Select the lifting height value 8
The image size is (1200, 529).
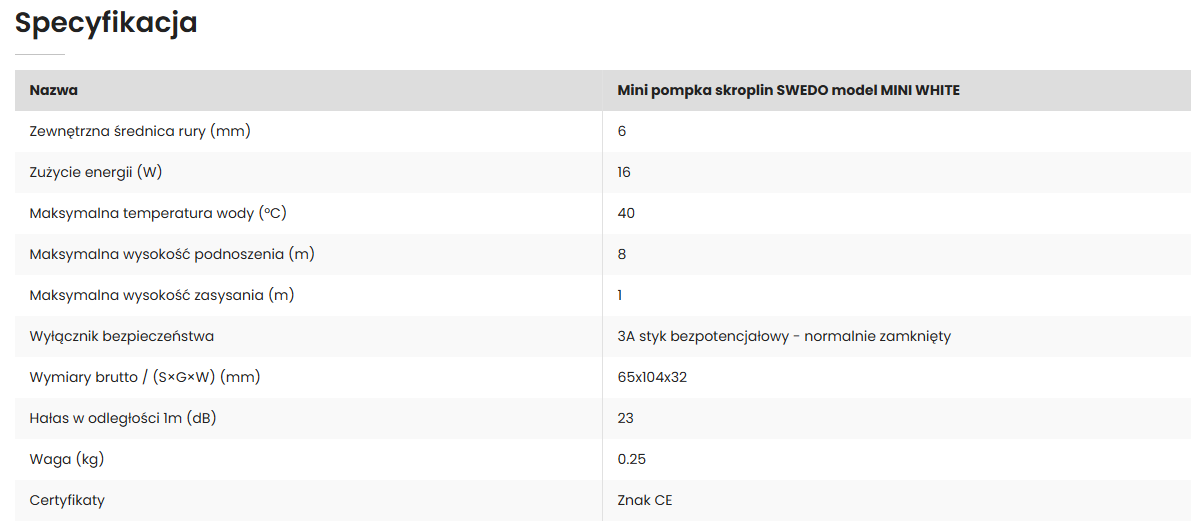point(622,254)
